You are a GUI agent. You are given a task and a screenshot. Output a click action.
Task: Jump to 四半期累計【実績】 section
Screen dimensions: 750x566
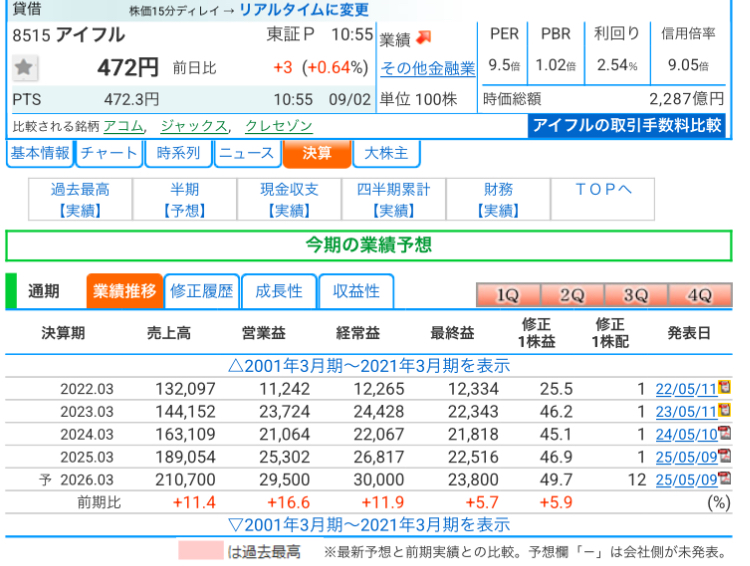394,200
